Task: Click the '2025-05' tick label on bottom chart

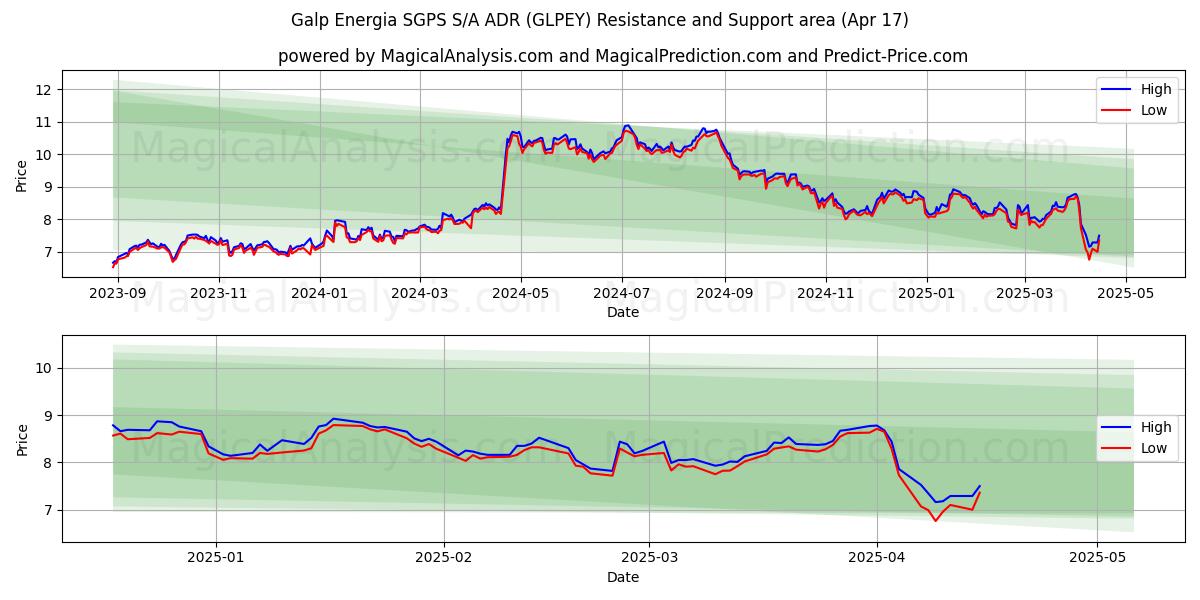Action: (1098, 558)
